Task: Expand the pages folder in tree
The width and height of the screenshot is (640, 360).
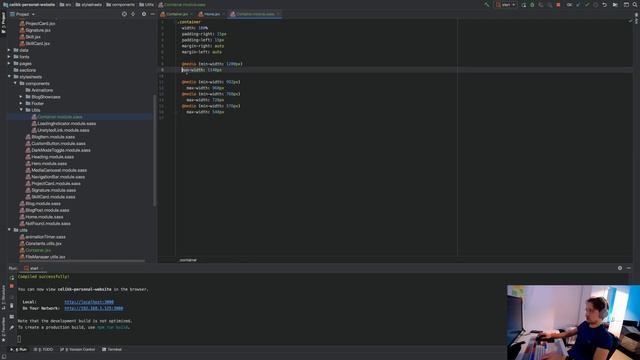Action: coord(9,63)
